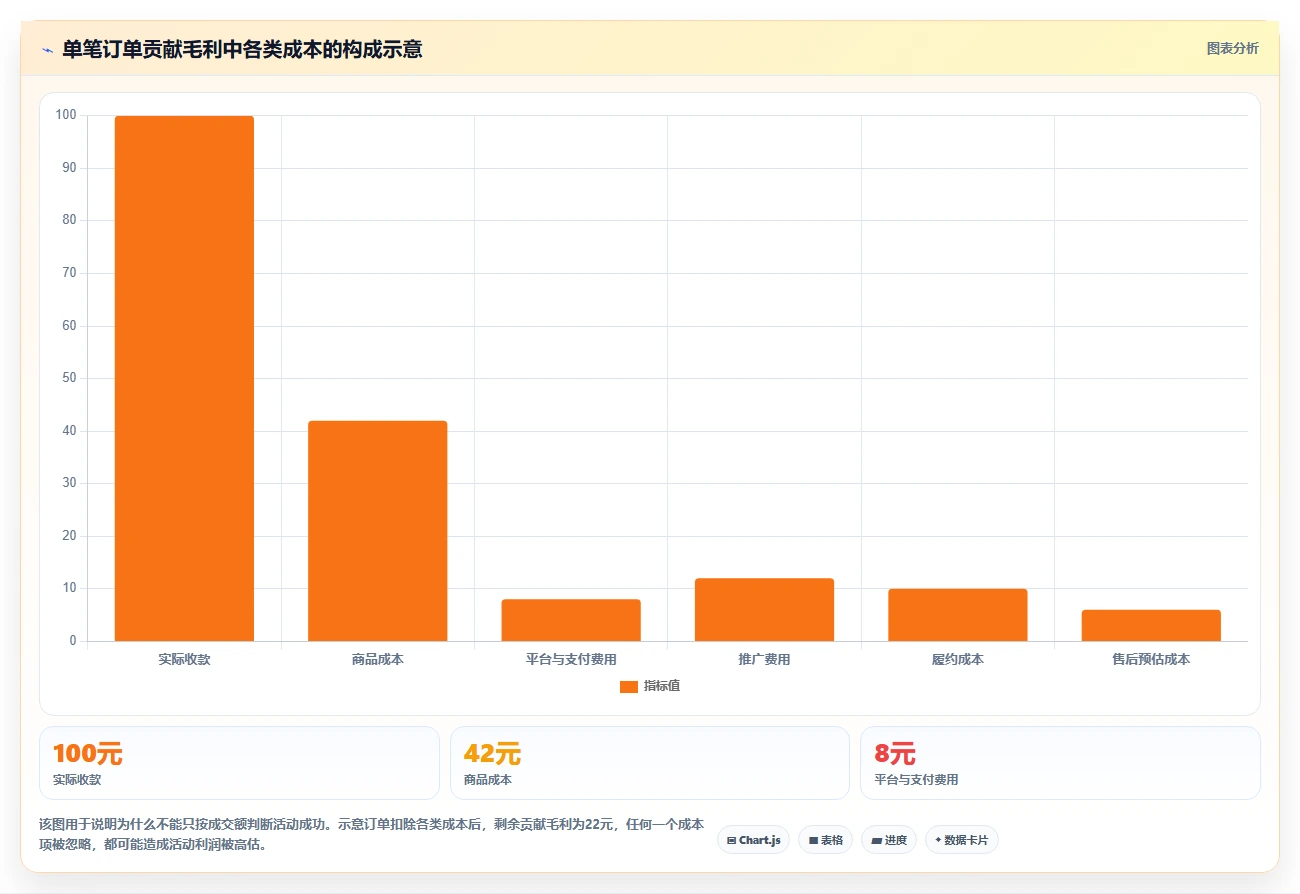Click the 实际收款 bar in chart
The height and width of the screenshot is (894, 1300).
(184, 378)
